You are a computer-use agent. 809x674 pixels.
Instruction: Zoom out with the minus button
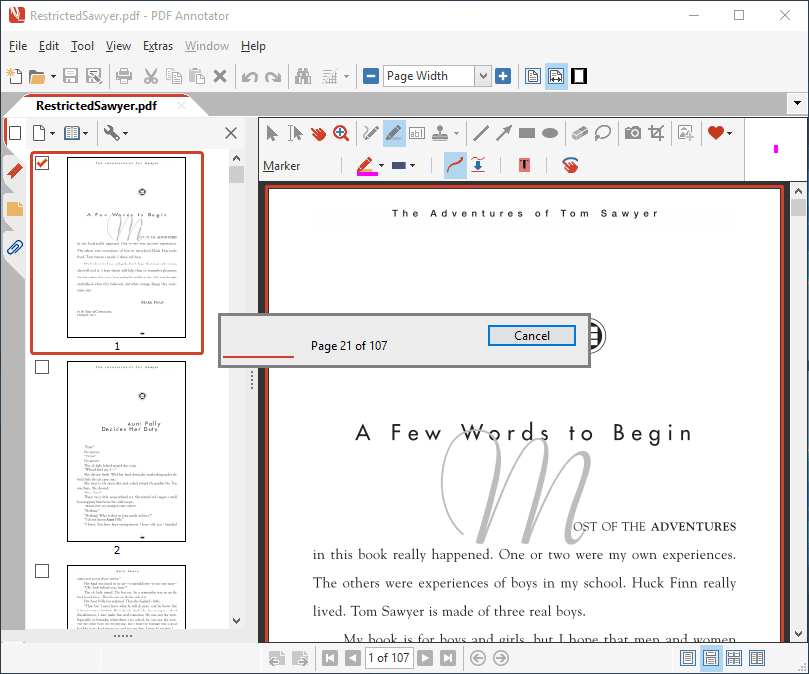371,76
